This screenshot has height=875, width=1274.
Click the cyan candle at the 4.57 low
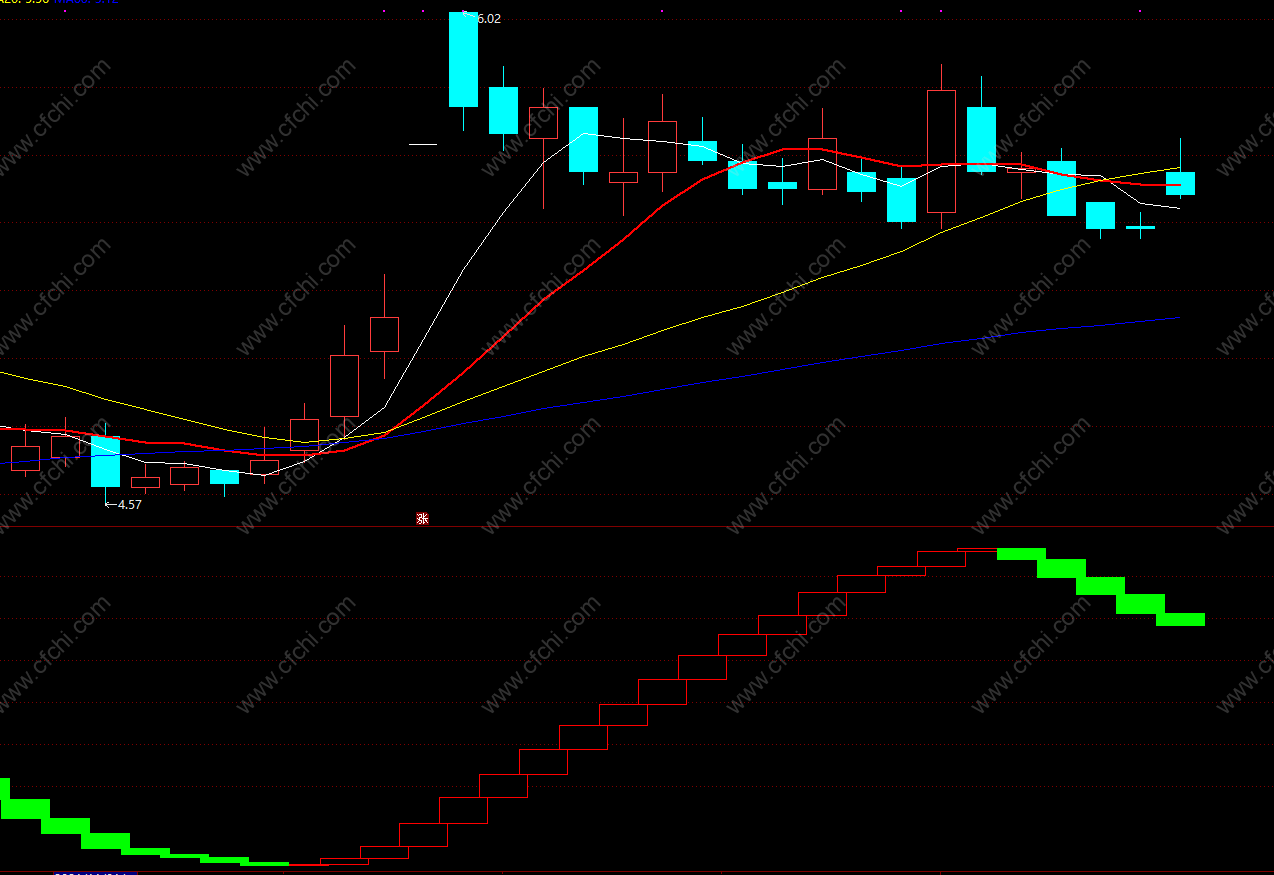pyautogui.click(x=105, y=461)
